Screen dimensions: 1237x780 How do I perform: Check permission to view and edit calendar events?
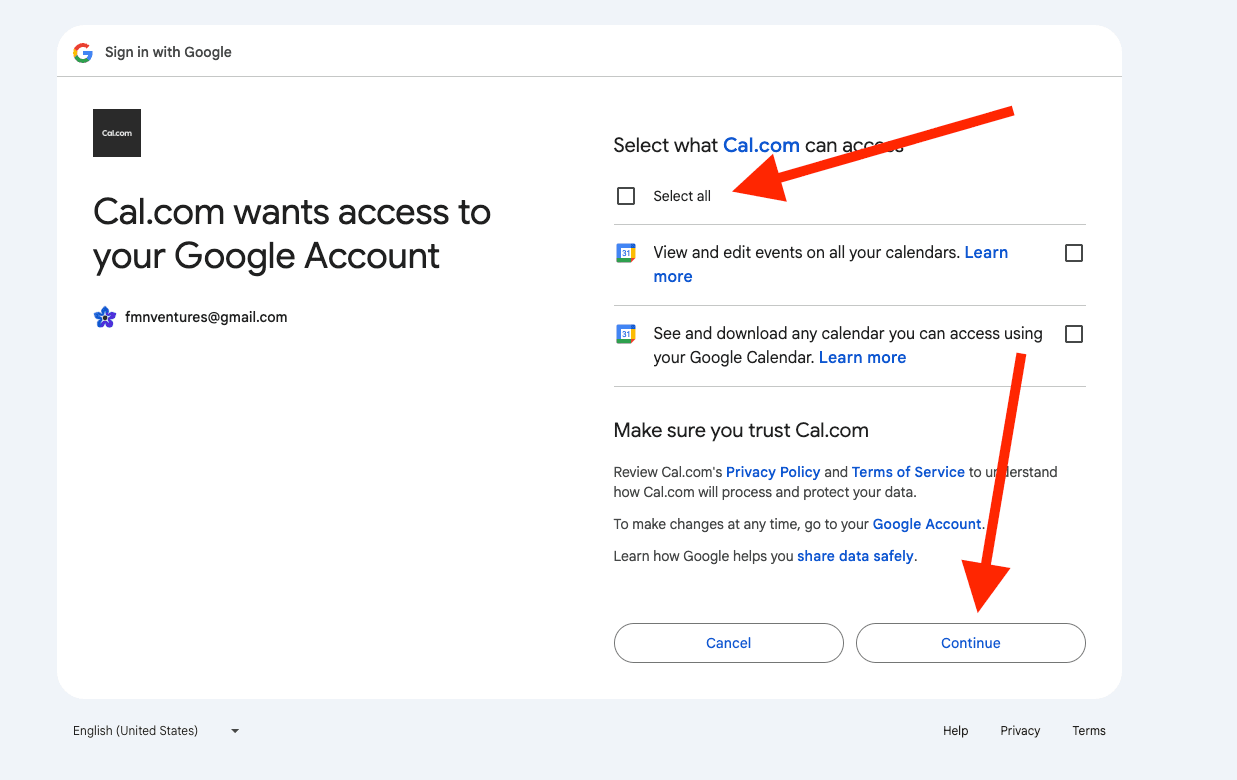coord(1073,252)
